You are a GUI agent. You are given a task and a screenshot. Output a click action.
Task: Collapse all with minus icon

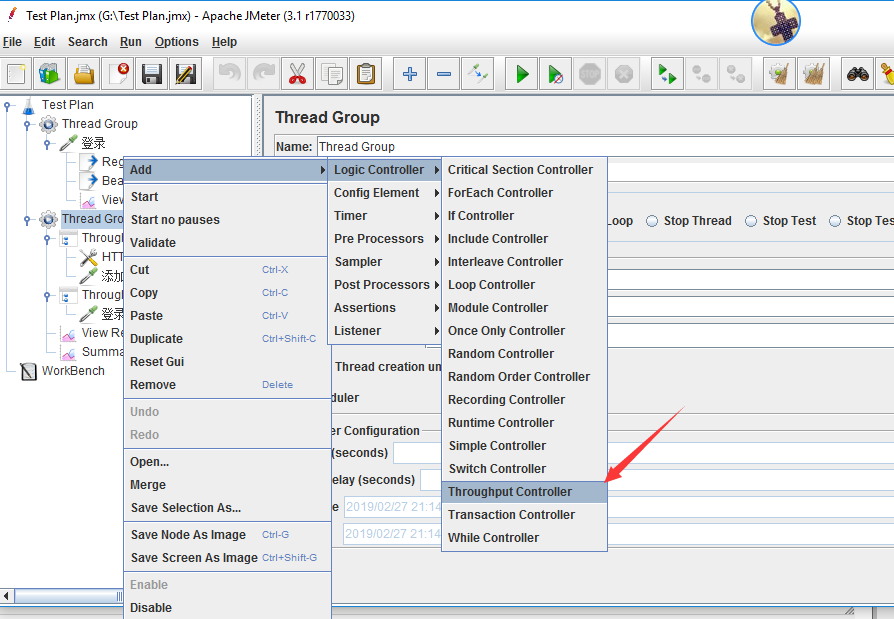pos(444,74)
